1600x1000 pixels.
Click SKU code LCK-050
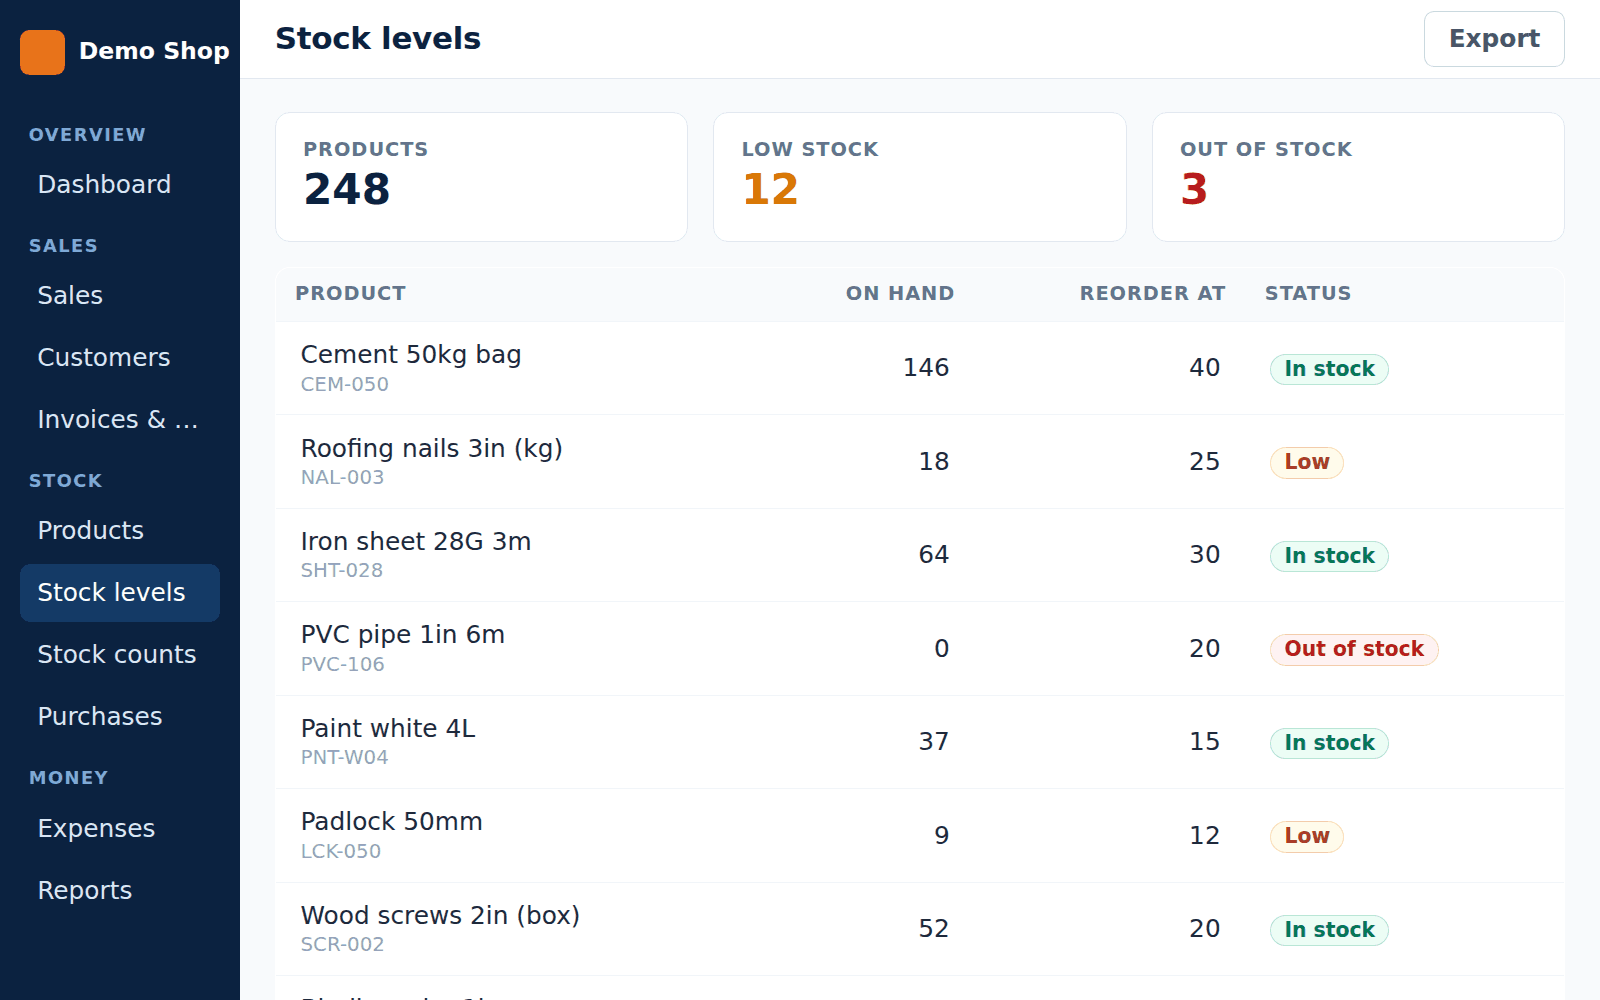[x=341, y=851]
